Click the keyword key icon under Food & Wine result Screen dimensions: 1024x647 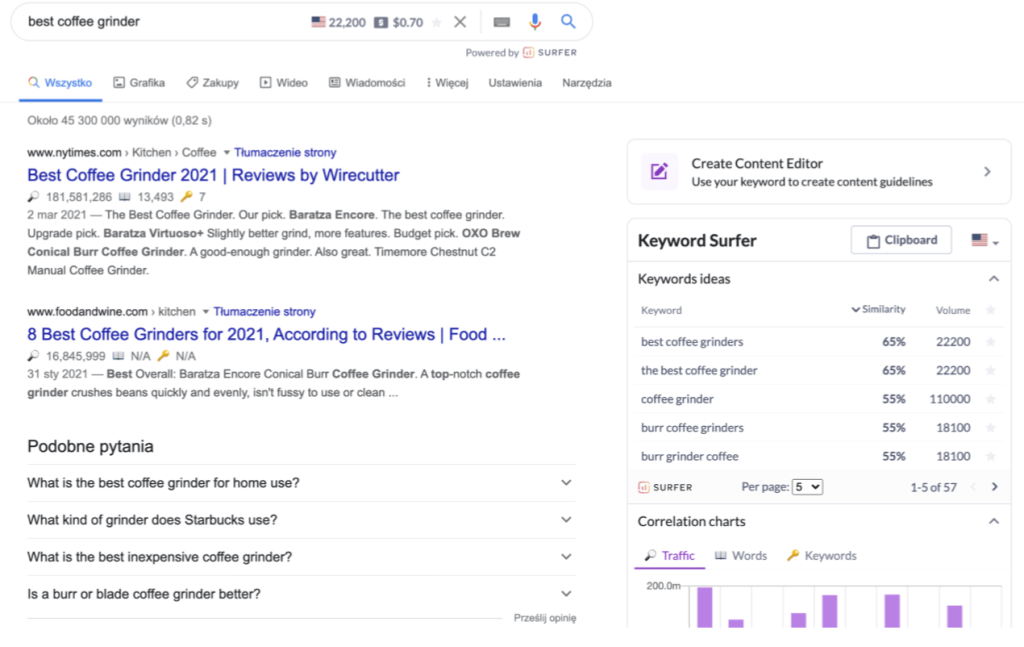coord(163,356)
